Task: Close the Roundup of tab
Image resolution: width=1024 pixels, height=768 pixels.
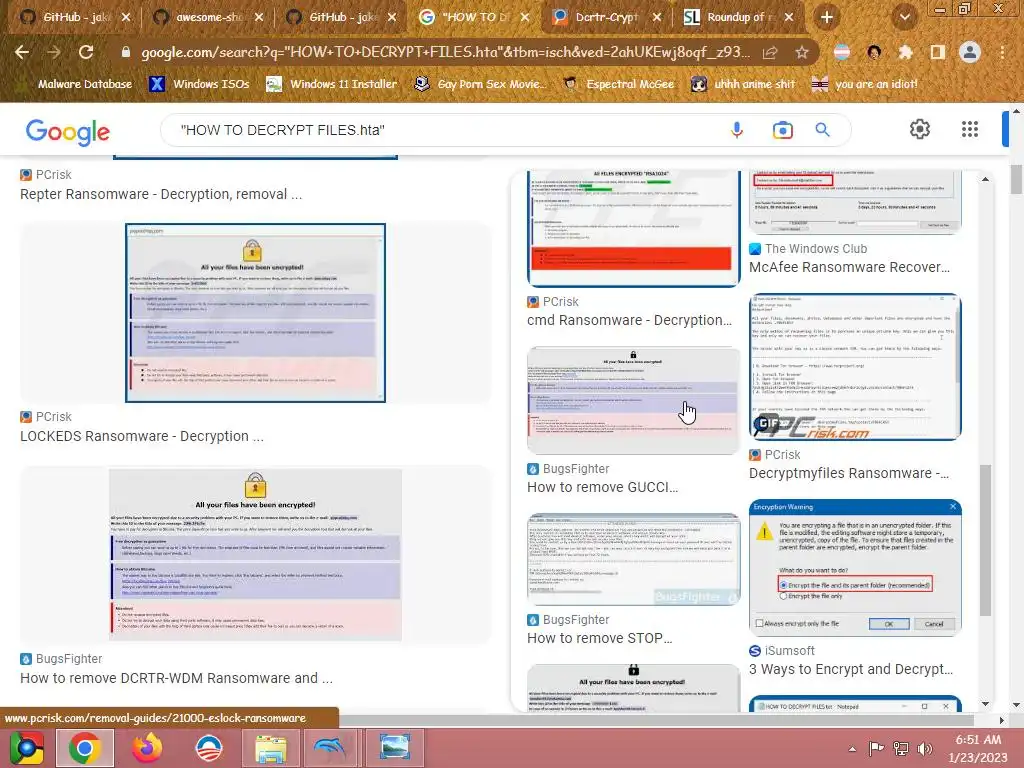Action: point(788,17)
